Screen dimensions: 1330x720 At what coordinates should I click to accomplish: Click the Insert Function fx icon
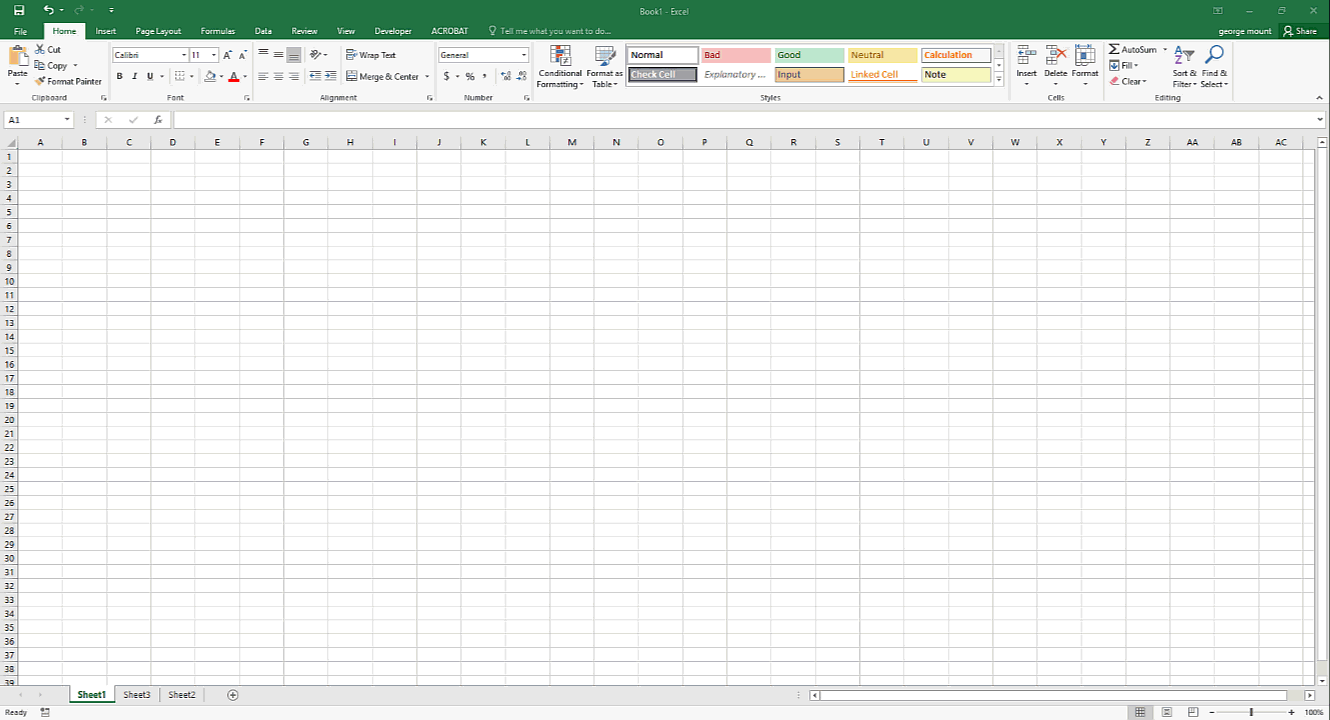tap(158, 120)
